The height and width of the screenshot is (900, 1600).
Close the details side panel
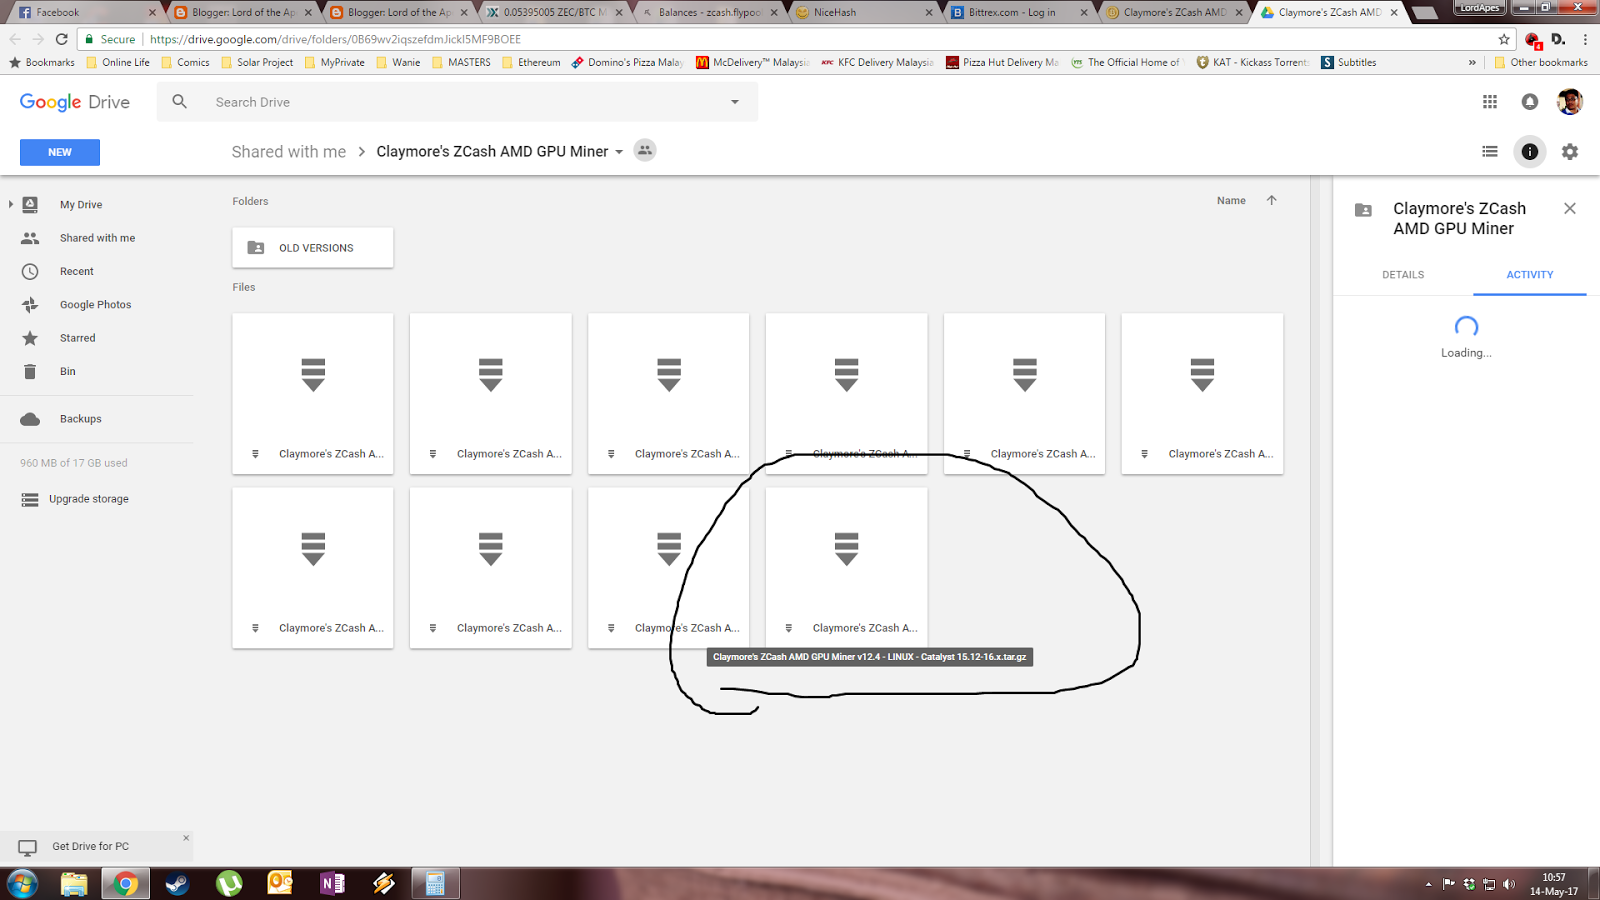(1570, 208)
